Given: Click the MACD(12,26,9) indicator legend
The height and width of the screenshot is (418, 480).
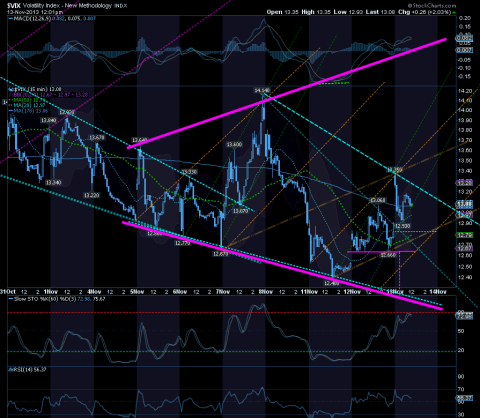Looking at the screenshot, I should [x=33, y=19].
